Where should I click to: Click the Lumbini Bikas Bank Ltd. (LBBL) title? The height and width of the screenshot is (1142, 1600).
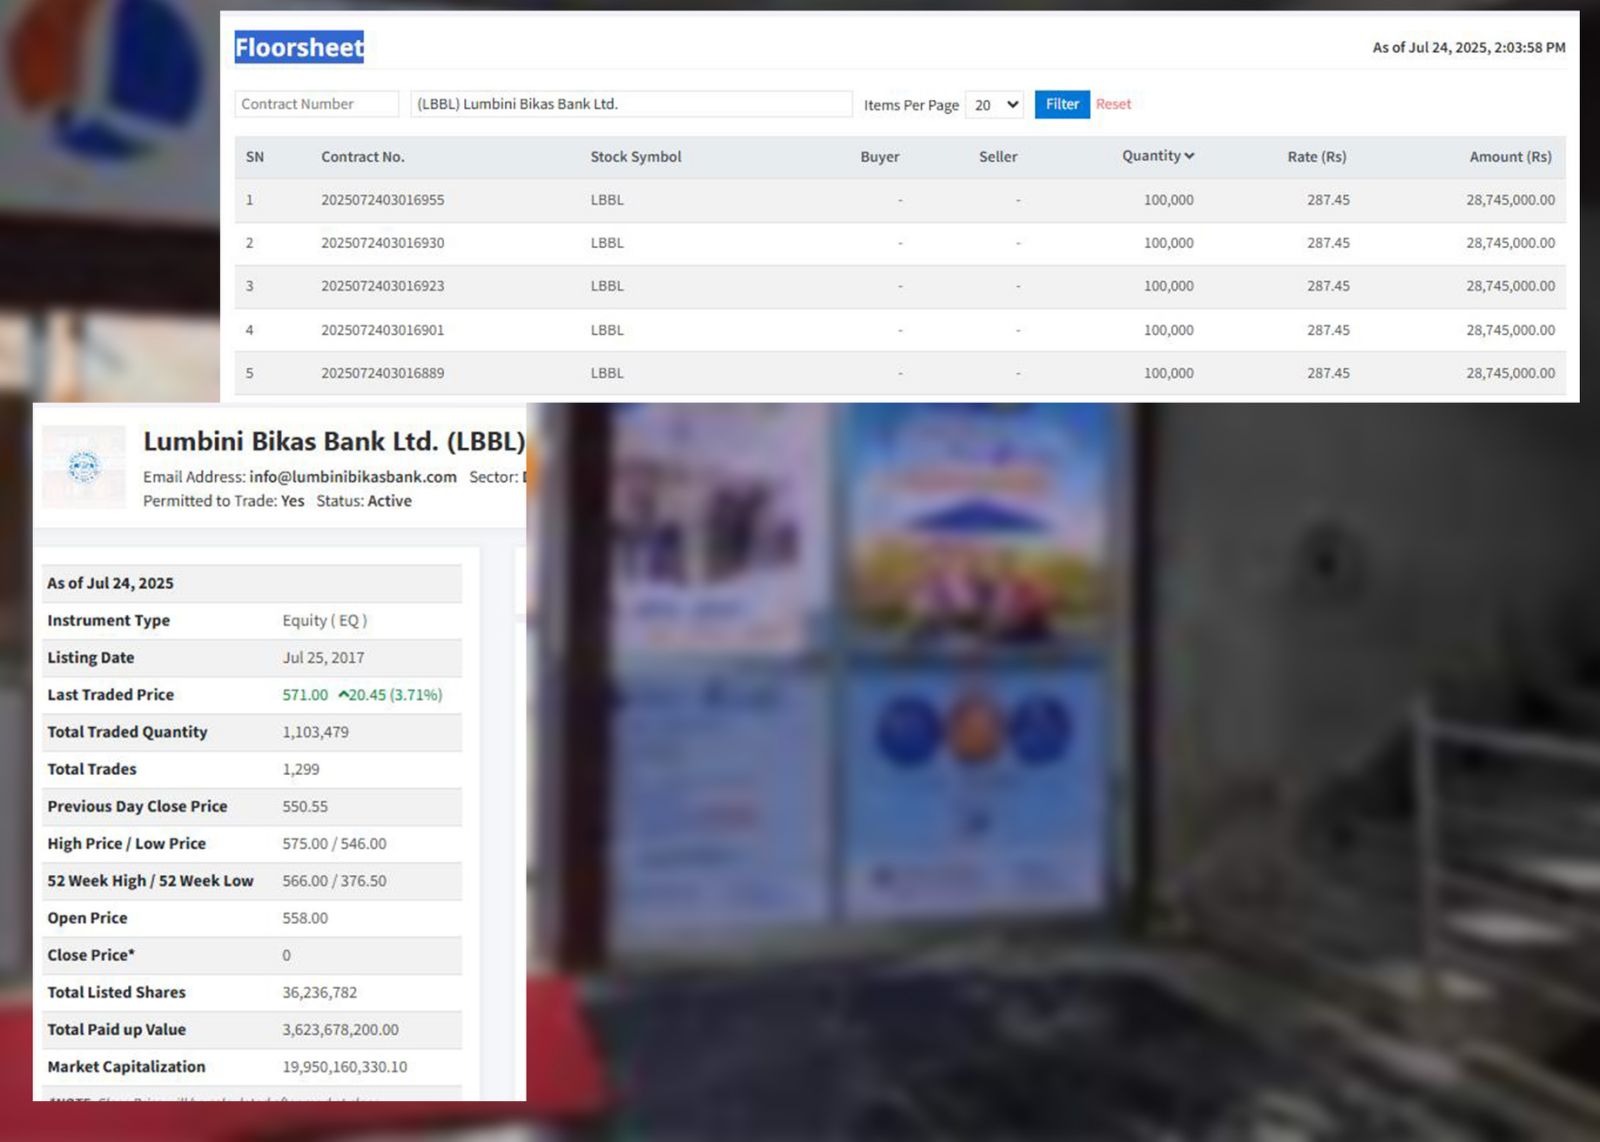click(x=334, y=441)
